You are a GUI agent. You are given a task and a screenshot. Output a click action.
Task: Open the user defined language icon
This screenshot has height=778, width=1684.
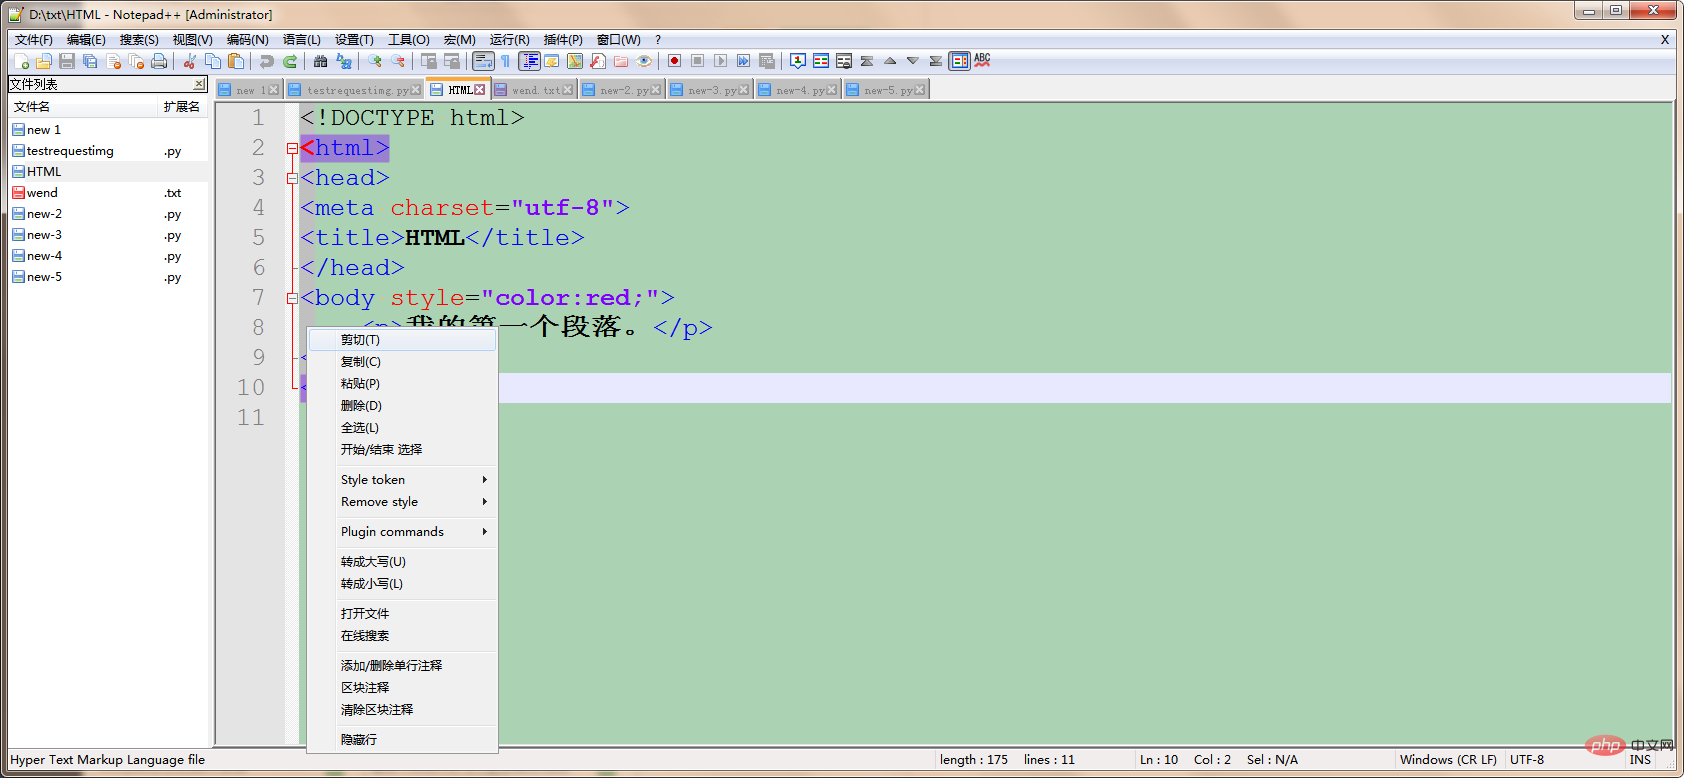(x=552, y=61)
